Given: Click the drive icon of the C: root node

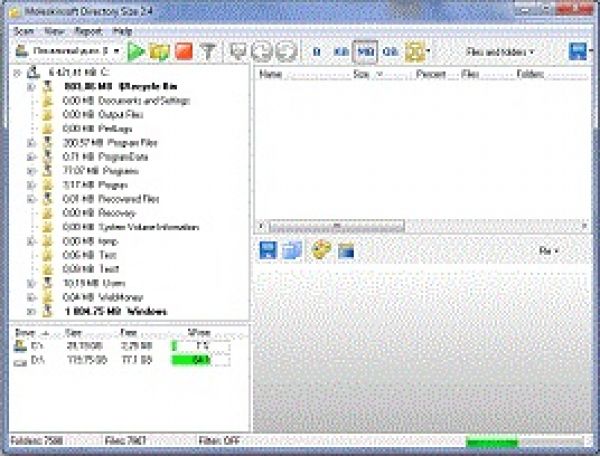Looking at the screenshot, I should coord(34,72).
